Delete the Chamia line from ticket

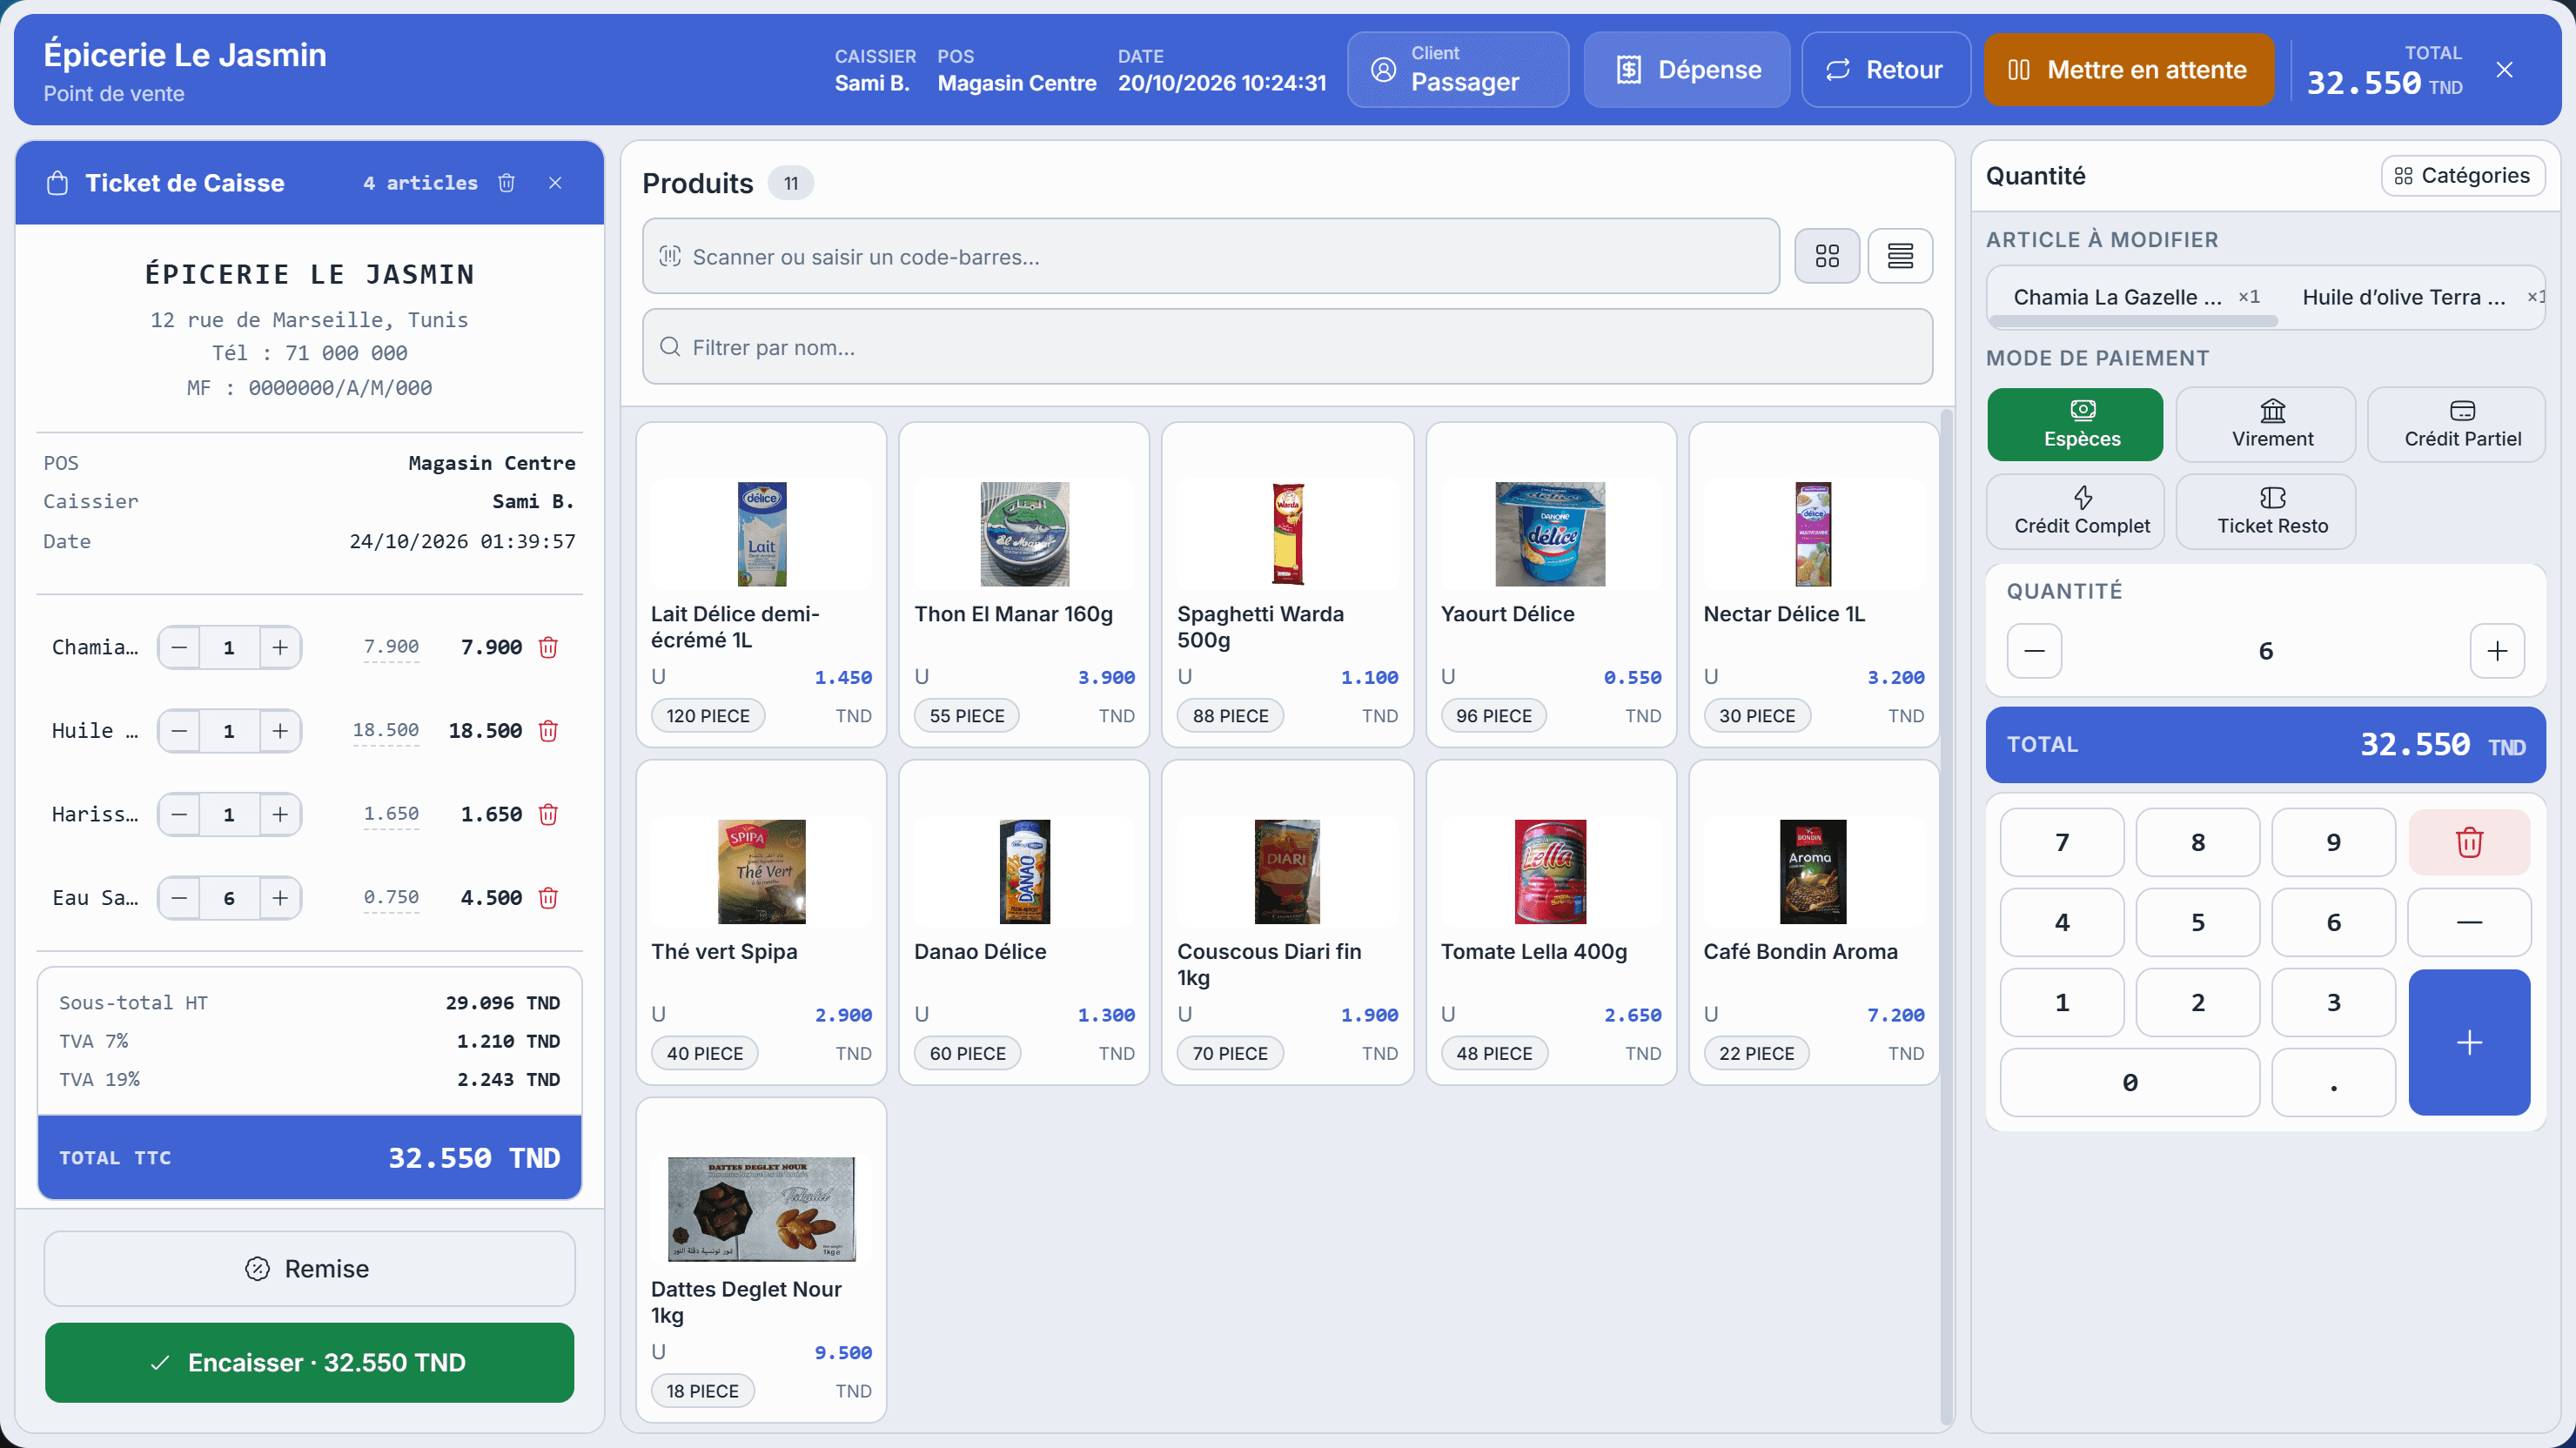[x=548, y=647]
